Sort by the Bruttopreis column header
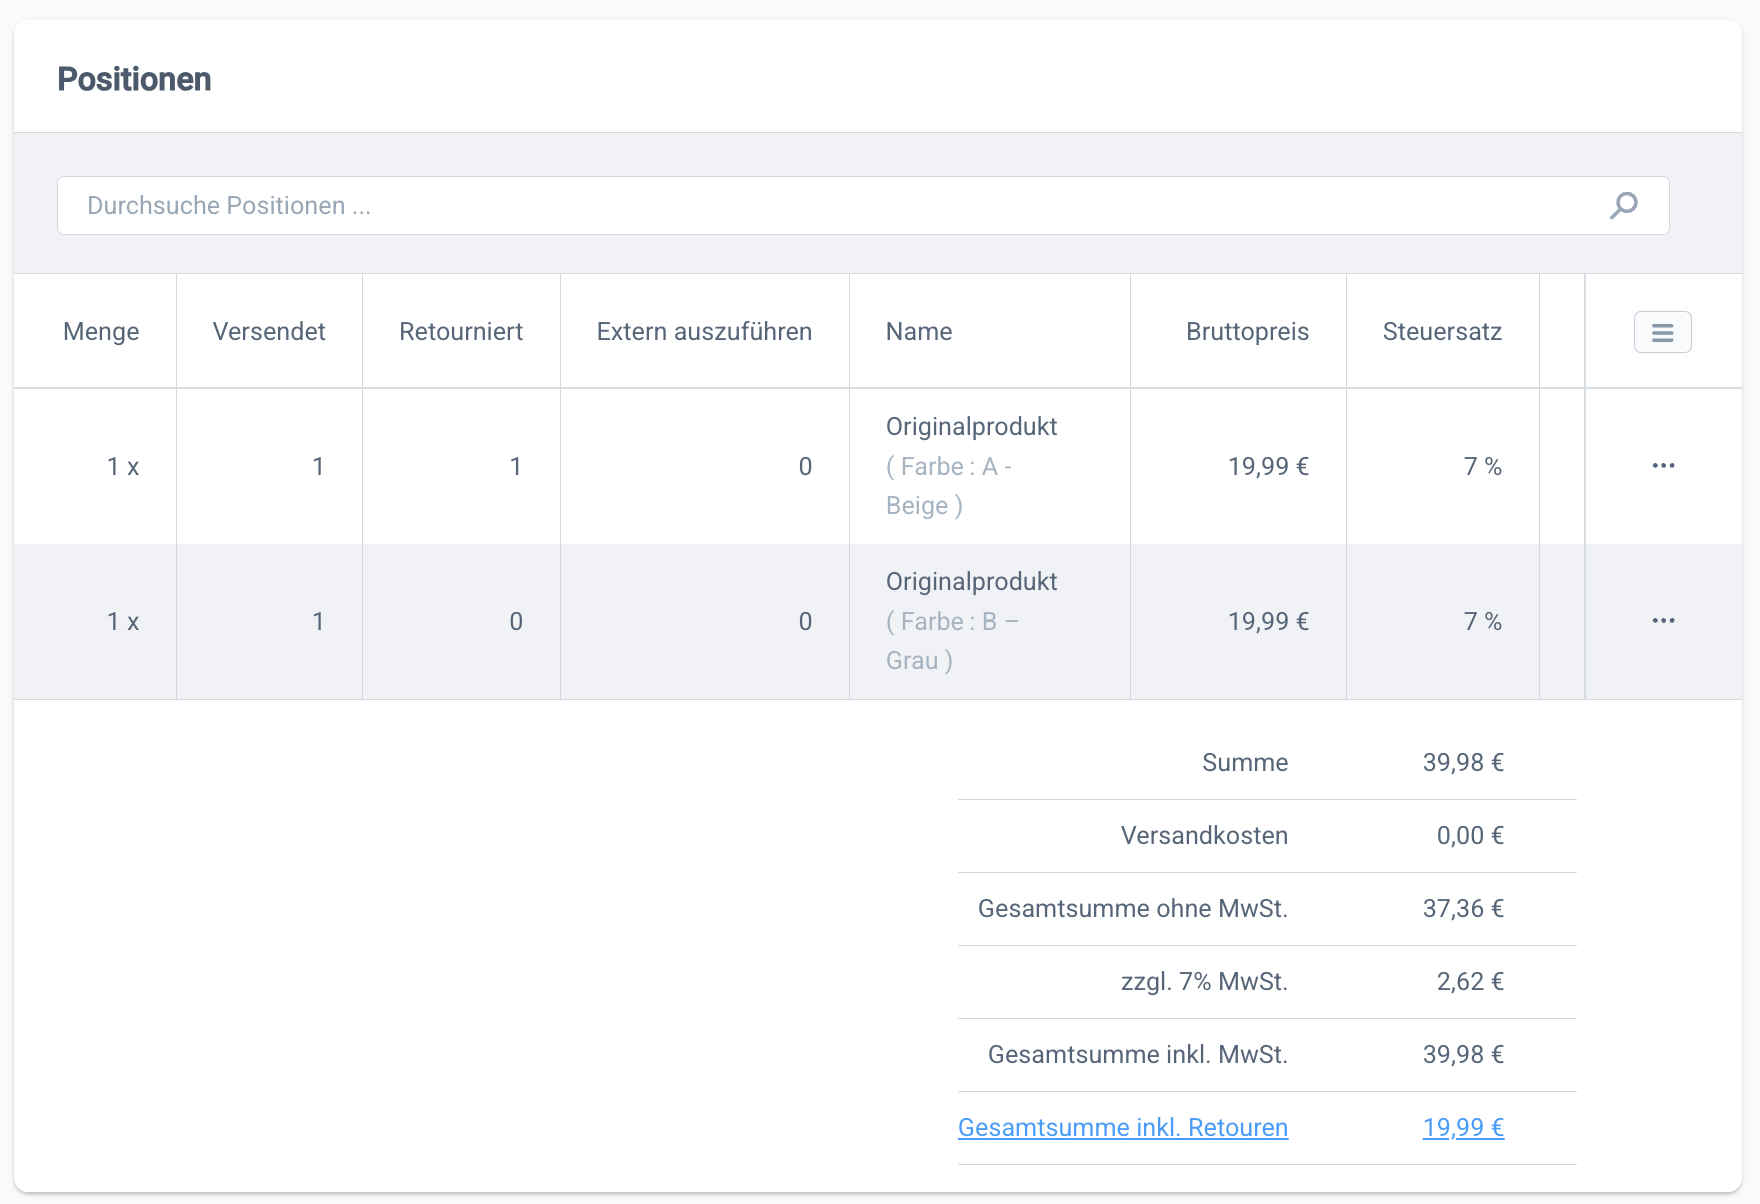 pos(1247,332)
